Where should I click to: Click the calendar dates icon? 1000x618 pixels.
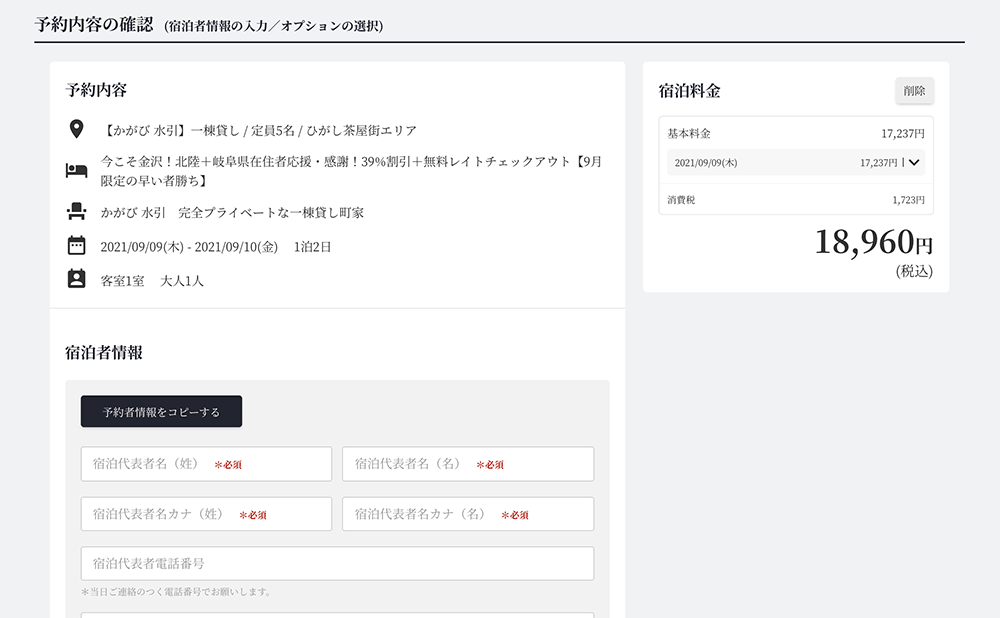[77, 246]
